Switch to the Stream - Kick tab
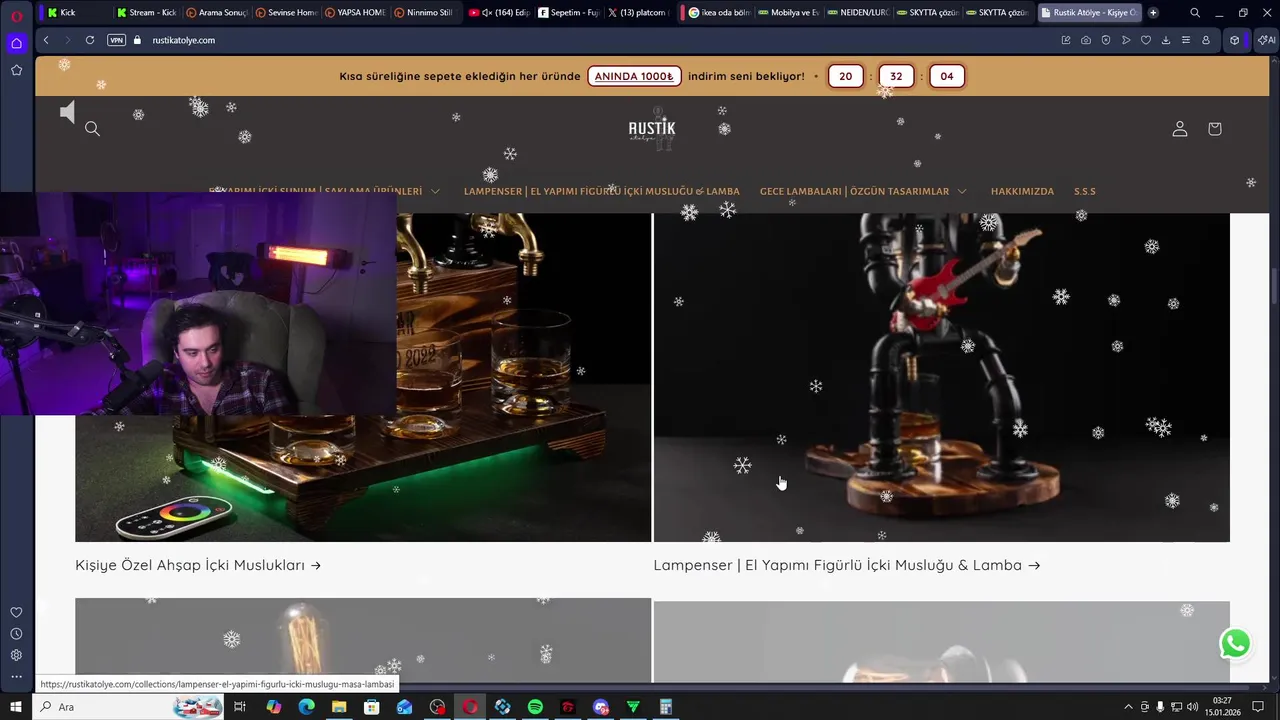The image size is (1280, 720). click(x=146, y=13)
